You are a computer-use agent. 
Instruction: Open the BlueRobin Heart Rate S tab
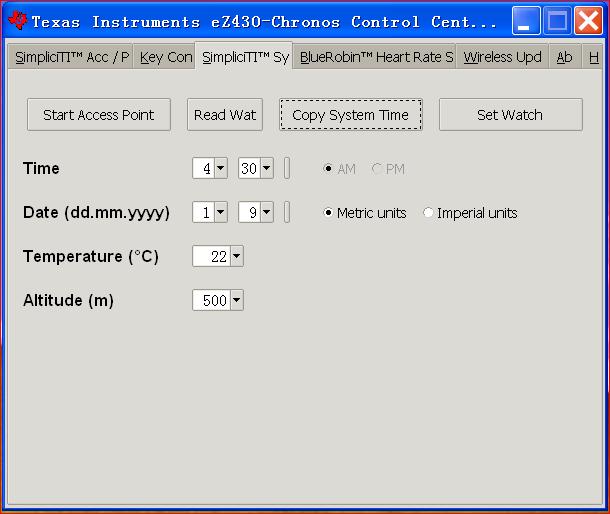[x=375, y=57]
